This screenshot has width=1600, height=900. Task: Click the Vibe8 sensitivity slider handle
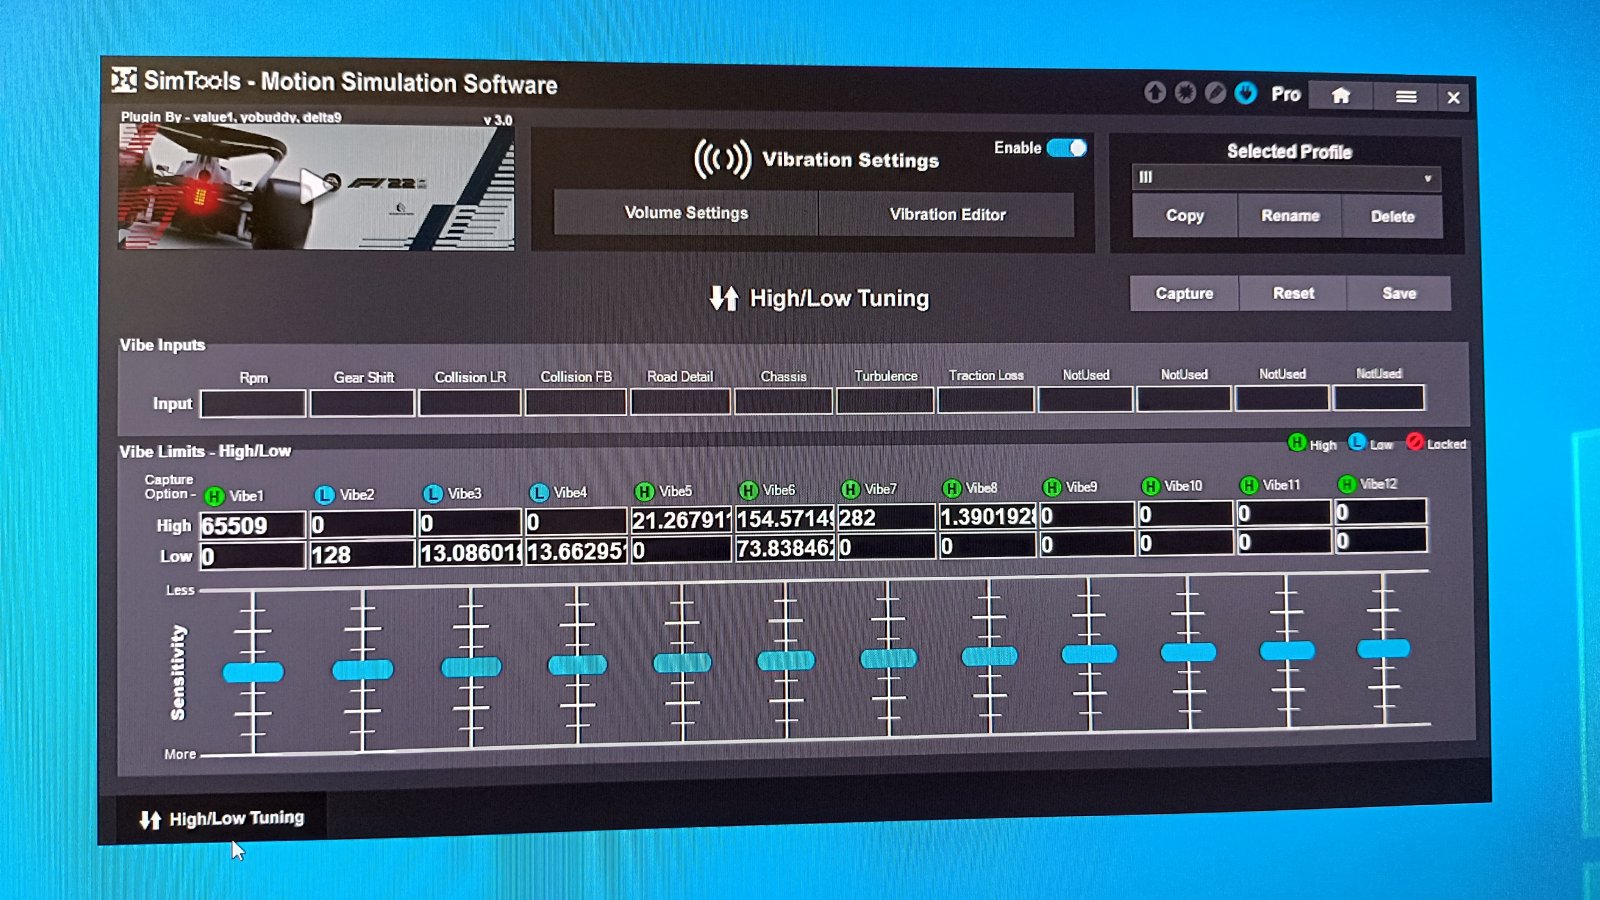click(989, 656)
